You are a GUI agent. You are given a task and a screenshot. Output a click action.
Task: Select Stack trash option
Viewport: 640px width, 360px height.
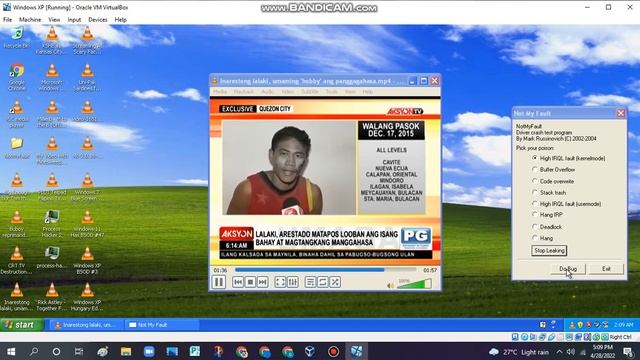tap(549, 192)
